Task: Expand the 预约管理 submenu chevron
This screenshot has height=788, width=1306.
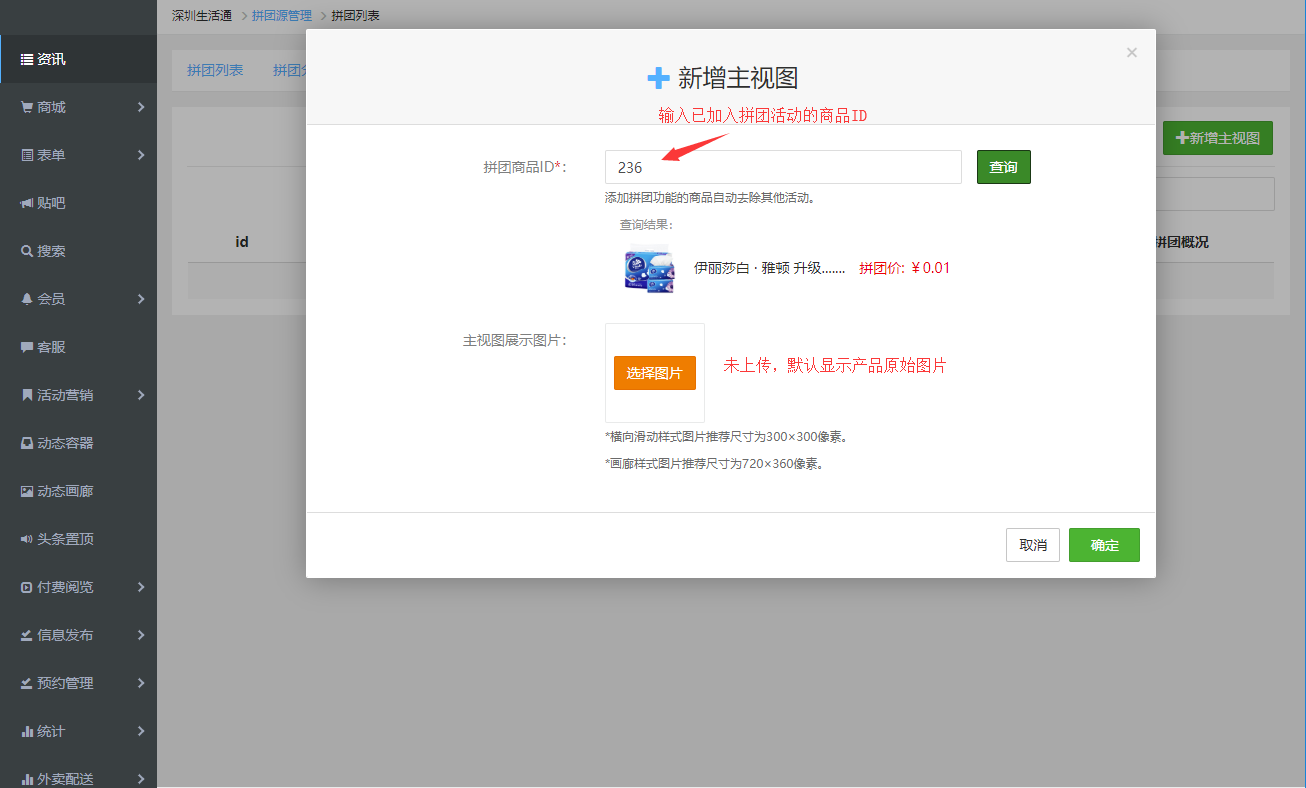Action: pos(141,683)
